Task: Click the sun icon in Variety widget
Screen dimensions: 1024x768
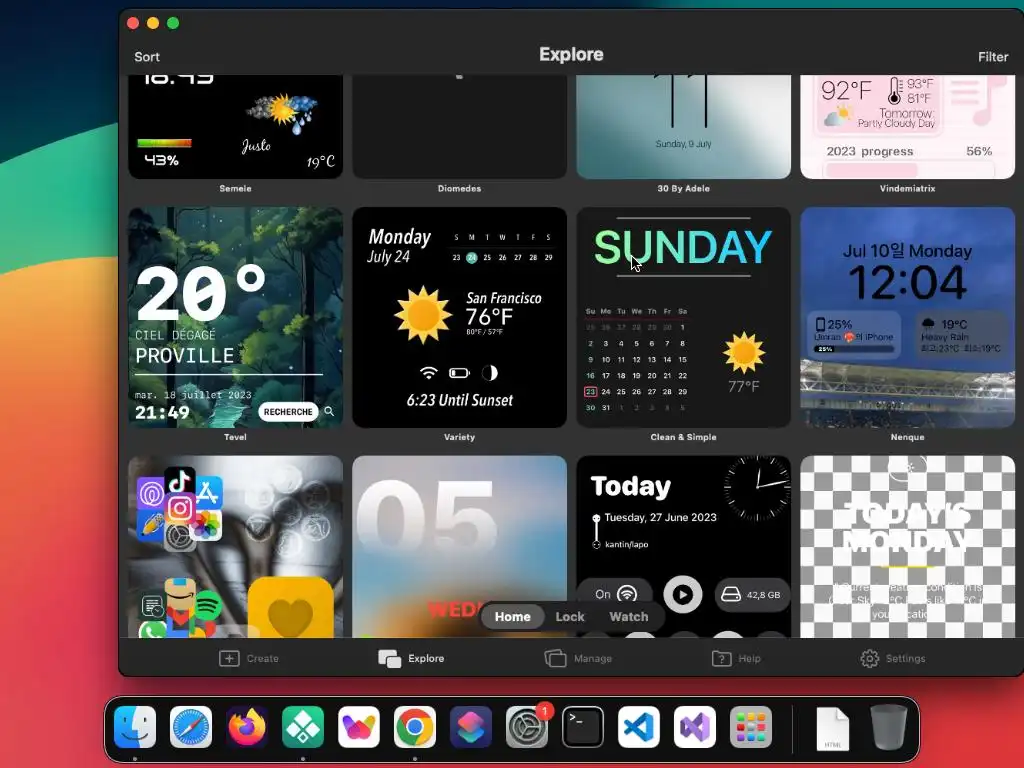Action: [x=423, y=315]
